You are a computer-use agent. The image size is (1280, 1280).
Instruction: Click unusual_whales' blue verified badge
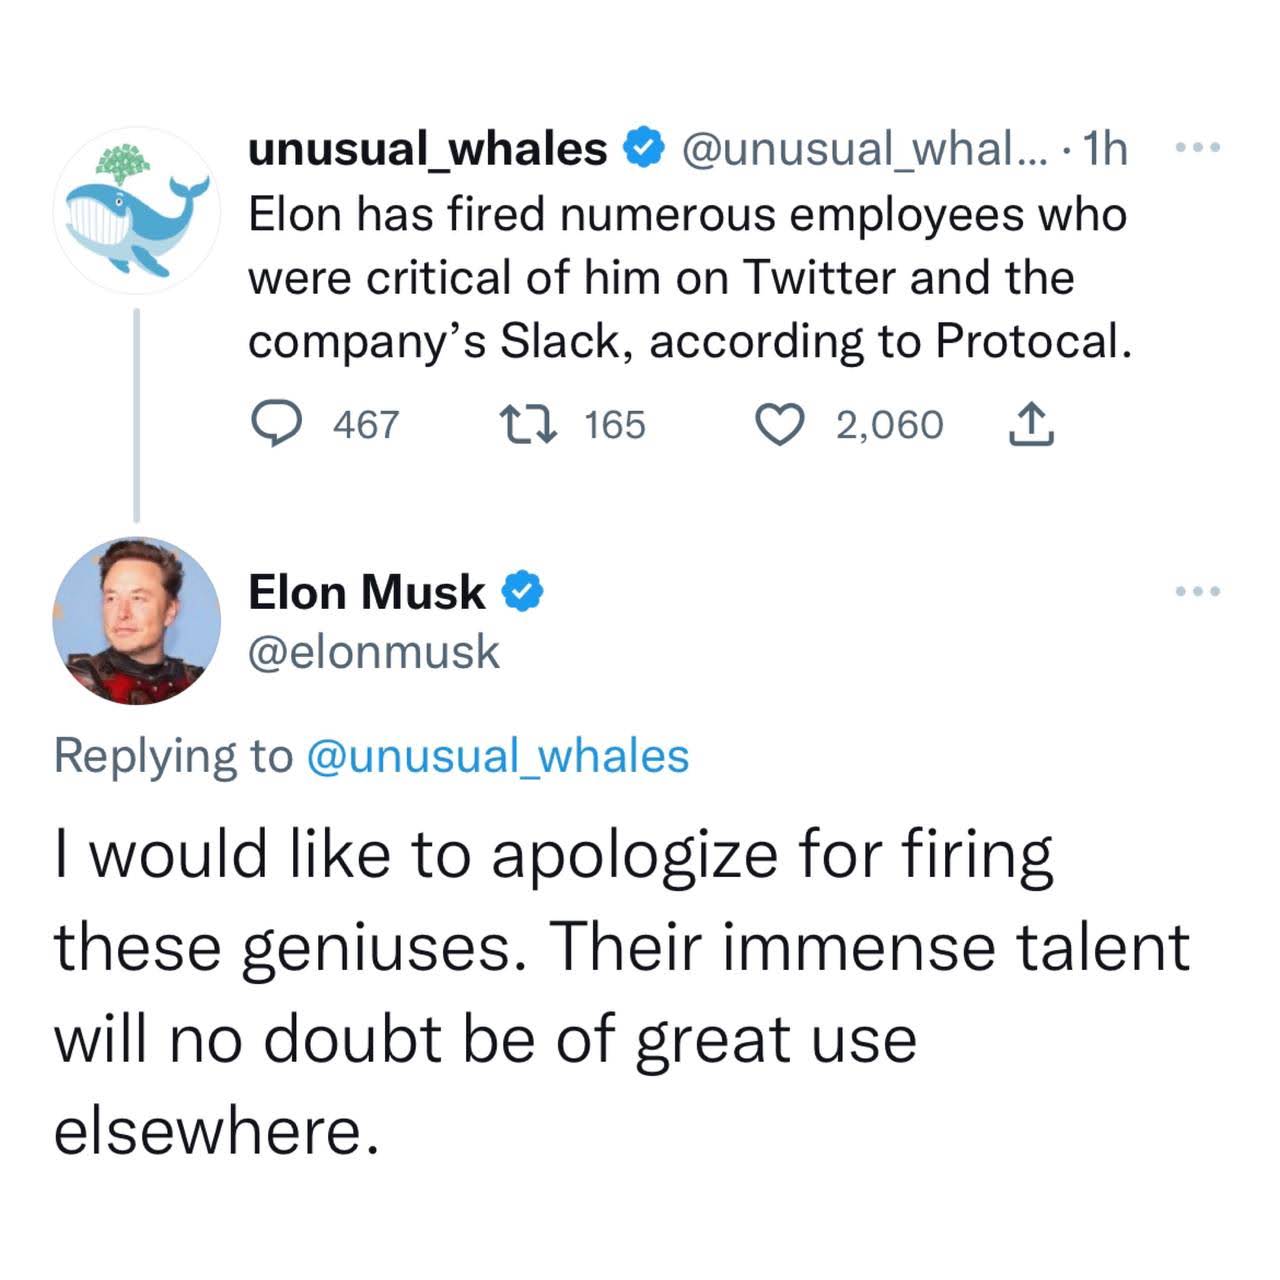[643, 149]
